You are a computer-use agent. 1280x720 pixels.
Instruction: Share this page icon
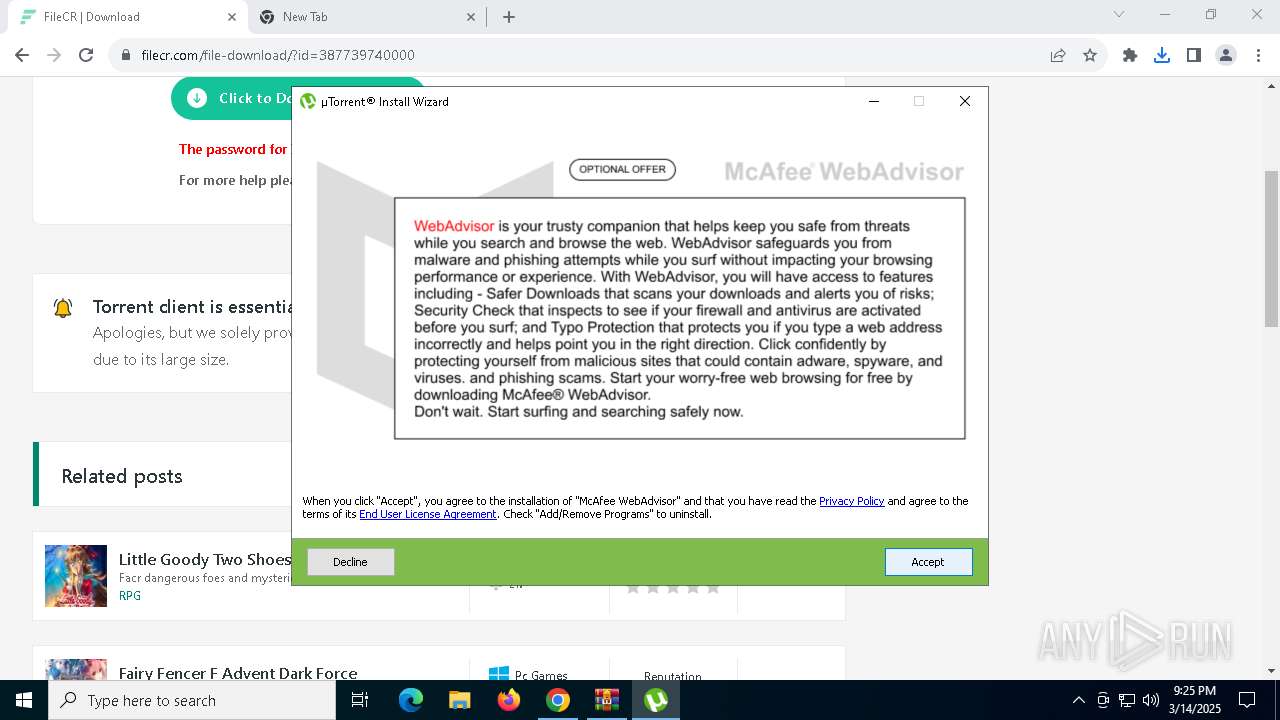pos(1058,55)
